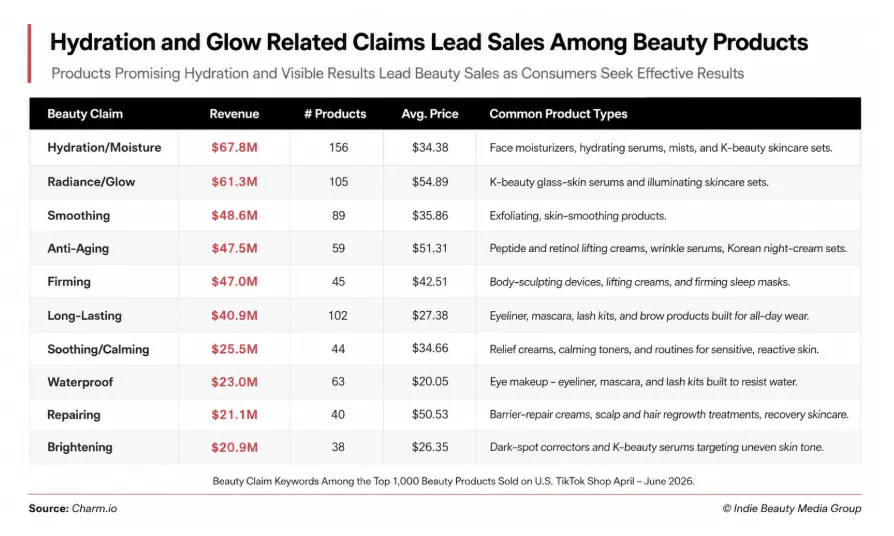Image resolution: width=894 pixels, height=536 pixels.
Task: Select the Long-Lasting claim cell
Action: pos(84,316)
